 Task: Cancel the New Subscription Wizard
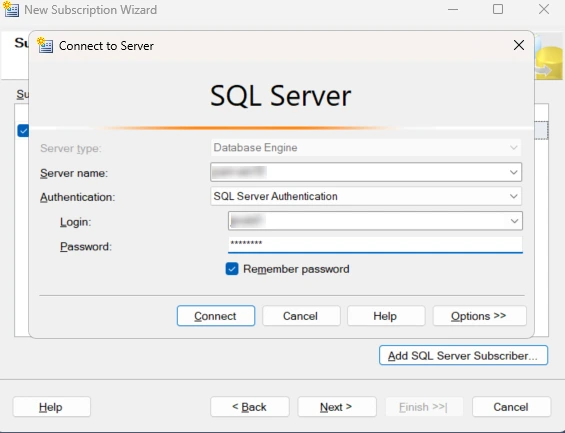[511, 407]
